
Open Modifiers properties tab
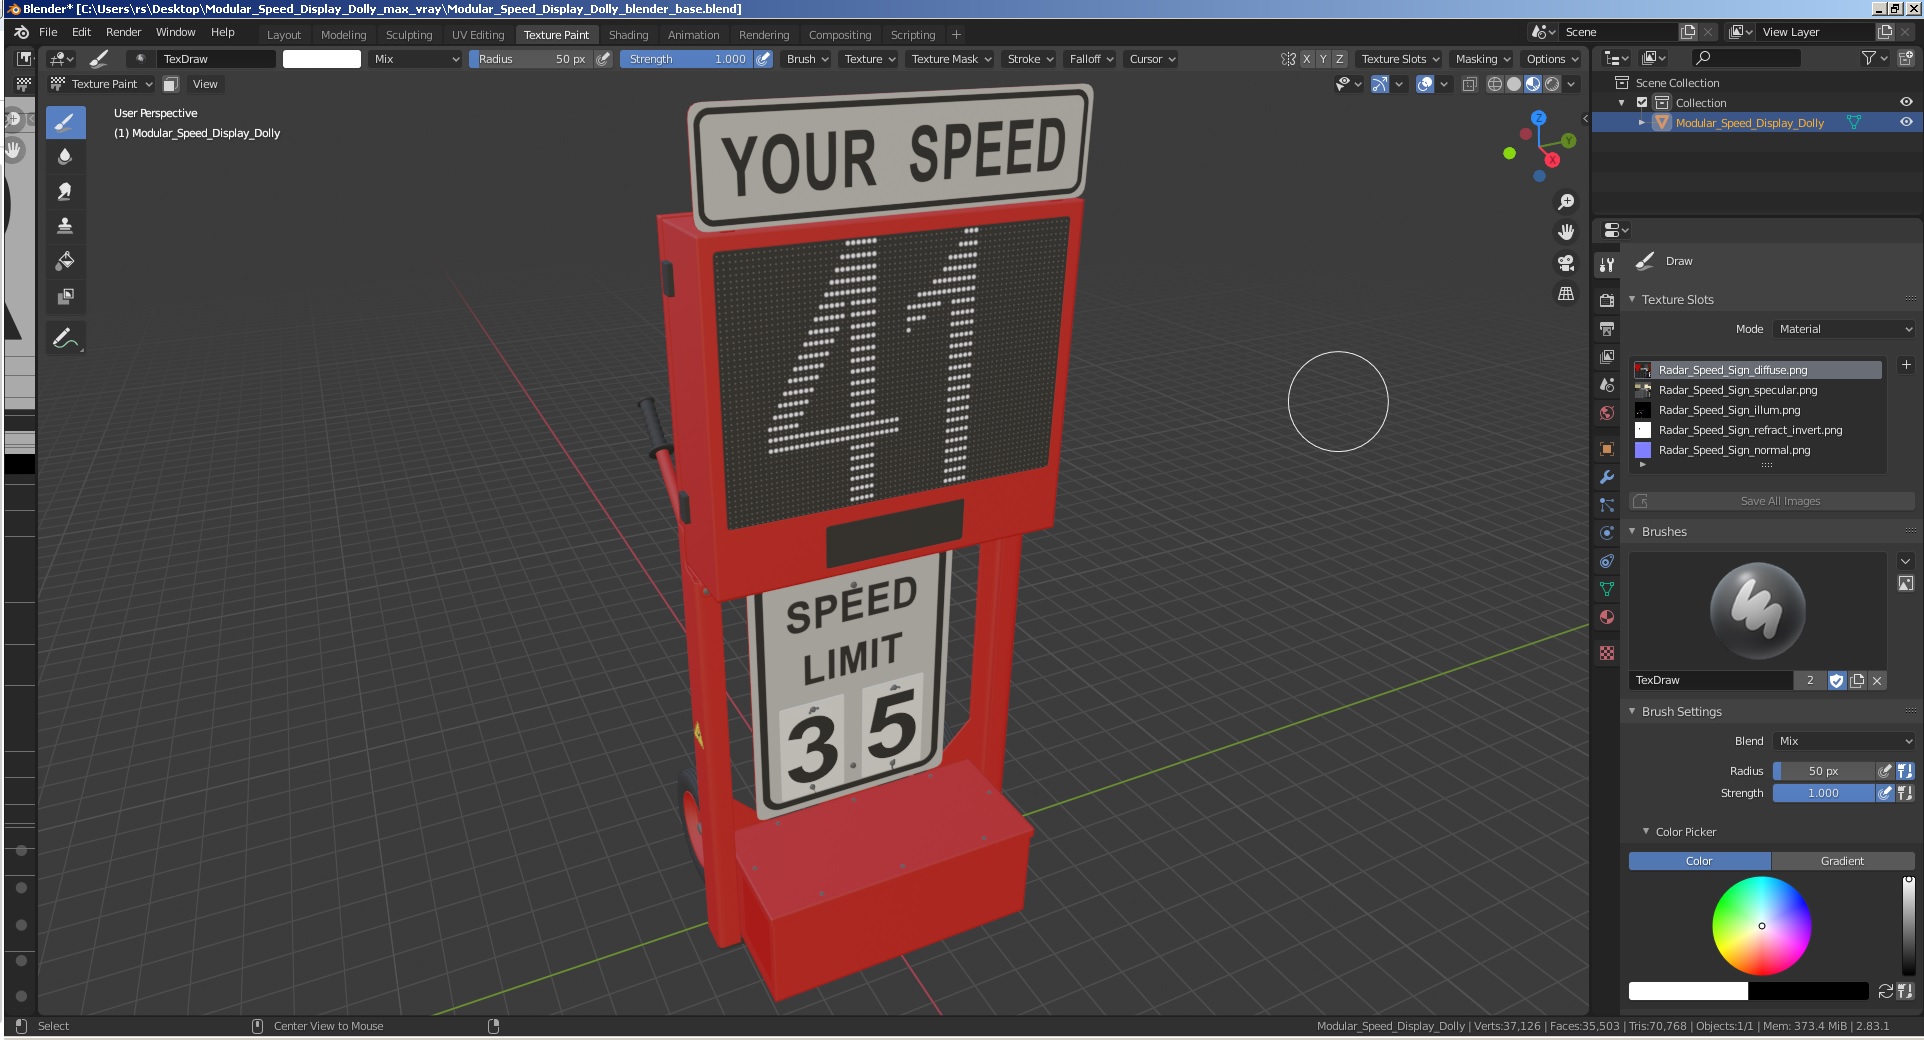1607,477
